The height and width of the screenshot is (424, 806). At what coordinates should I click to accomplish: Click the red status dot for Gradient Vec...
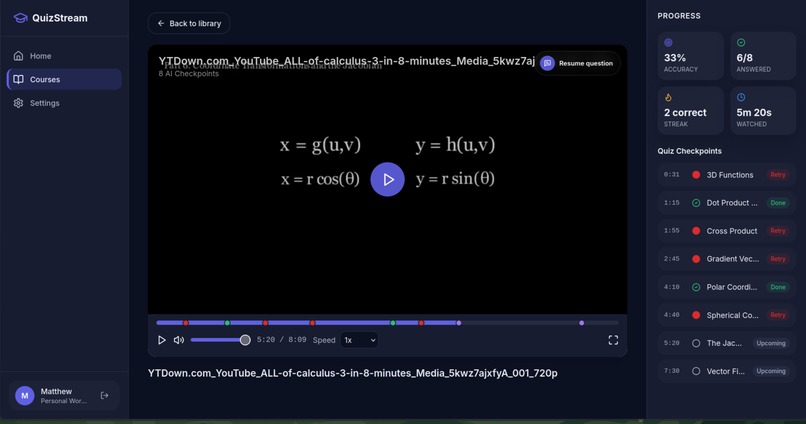(696, 259)
